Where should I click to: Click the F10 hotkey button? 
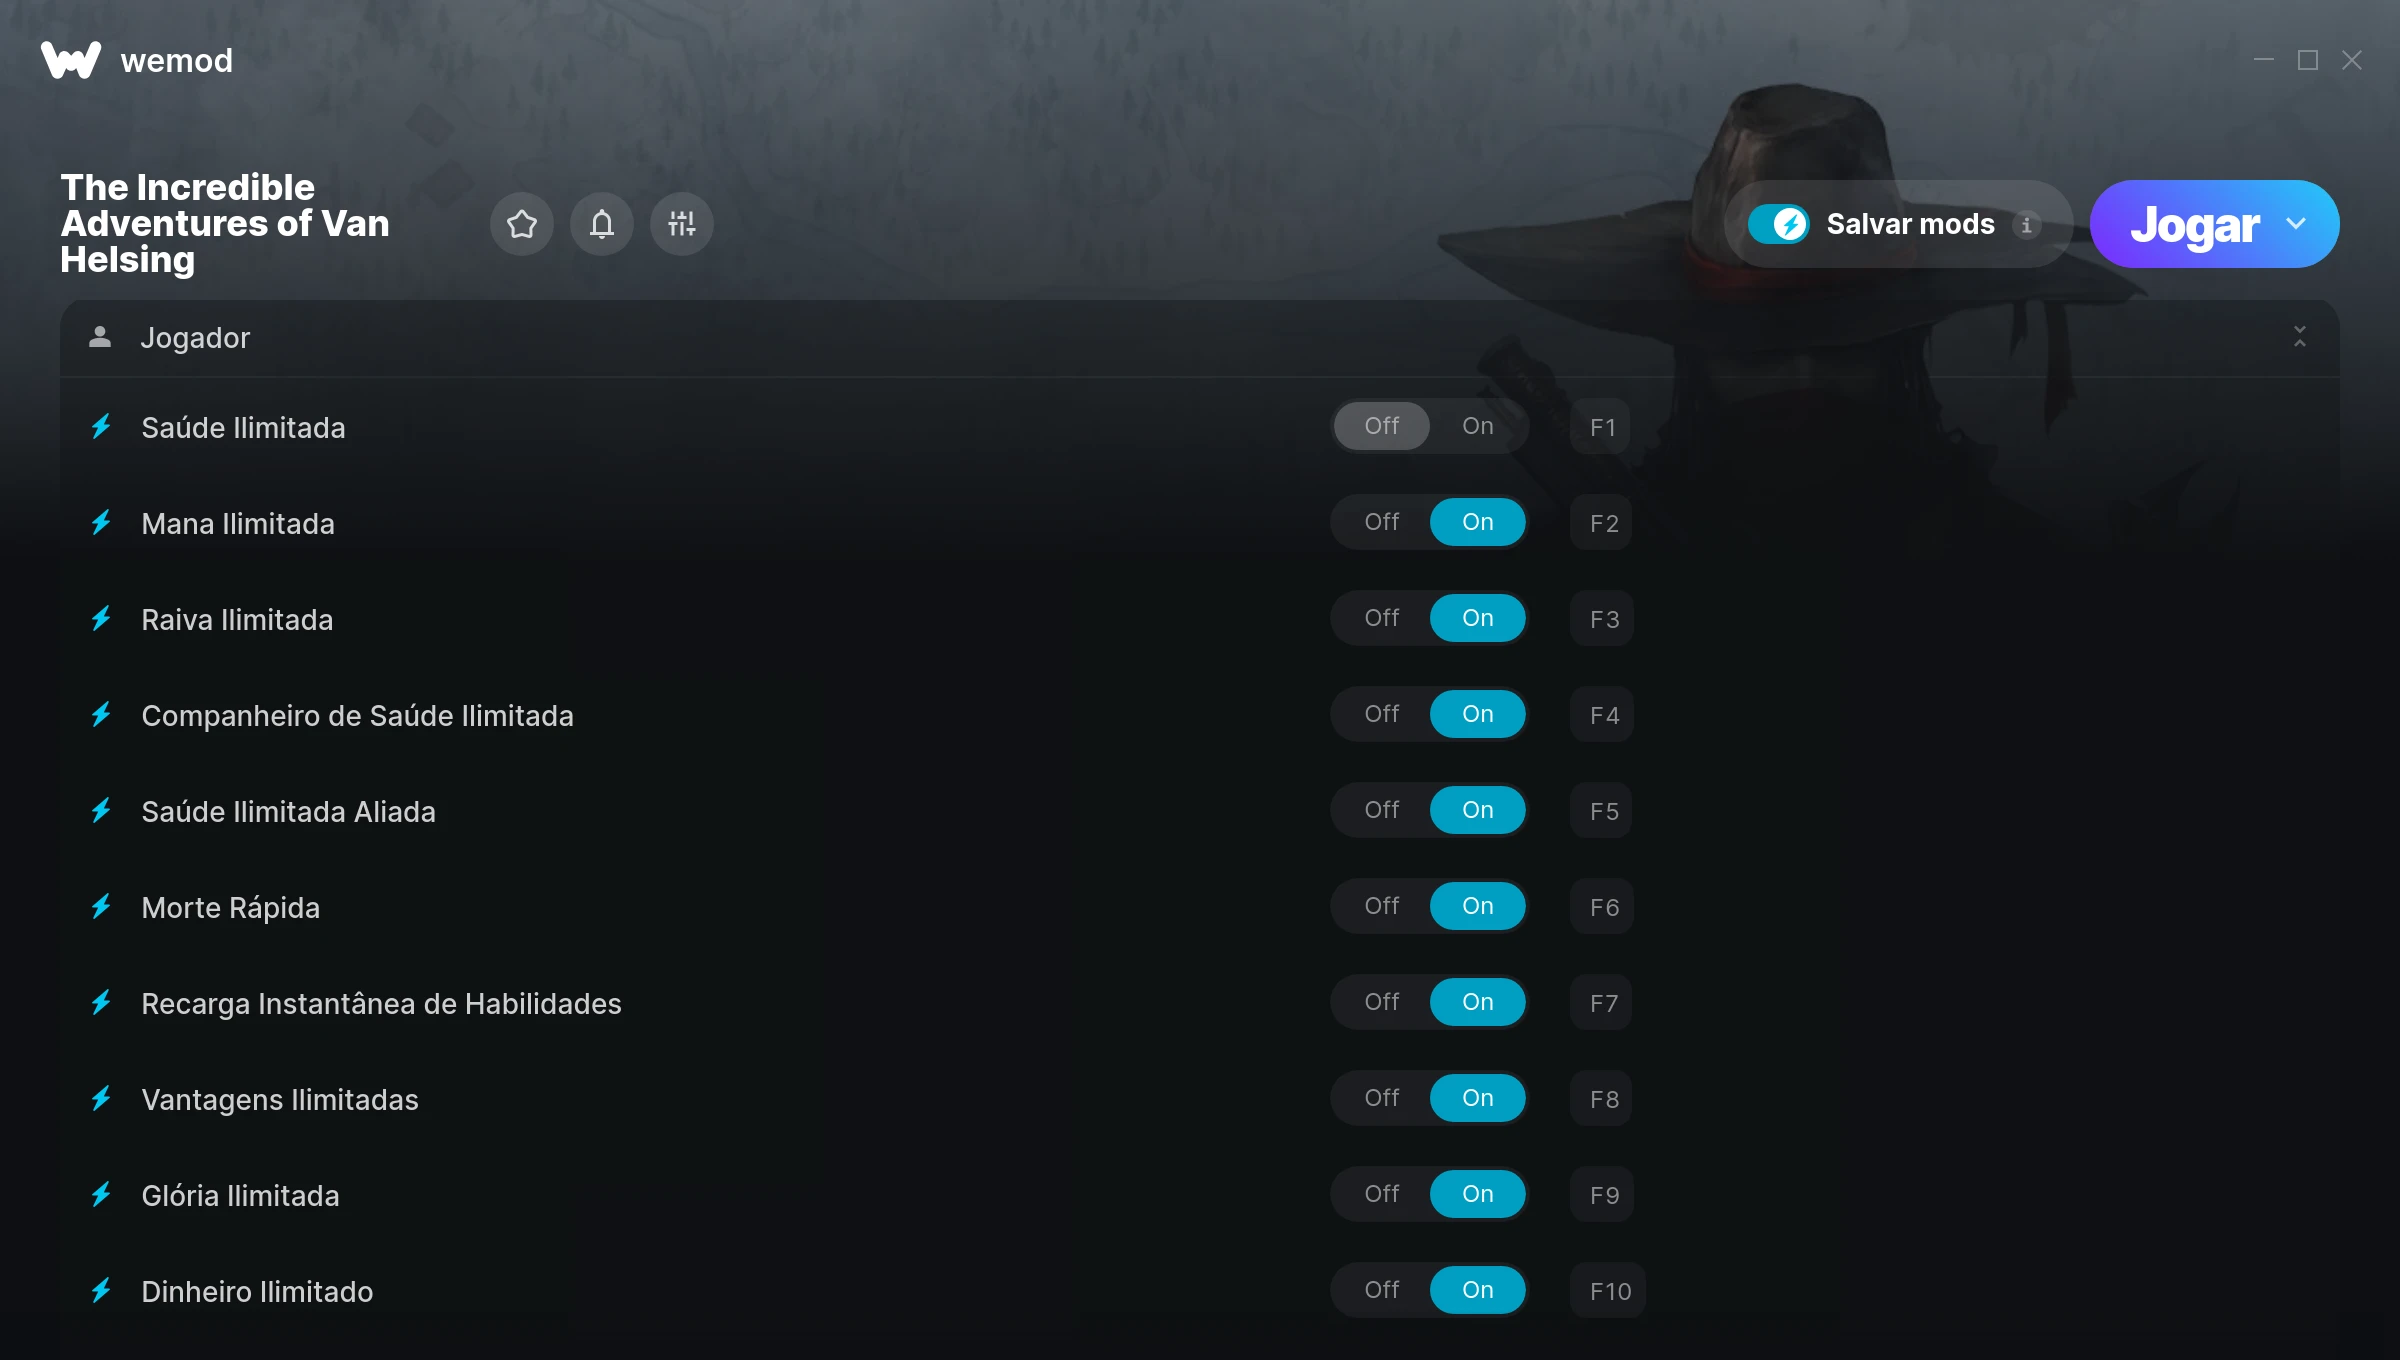point(1608,1291)
